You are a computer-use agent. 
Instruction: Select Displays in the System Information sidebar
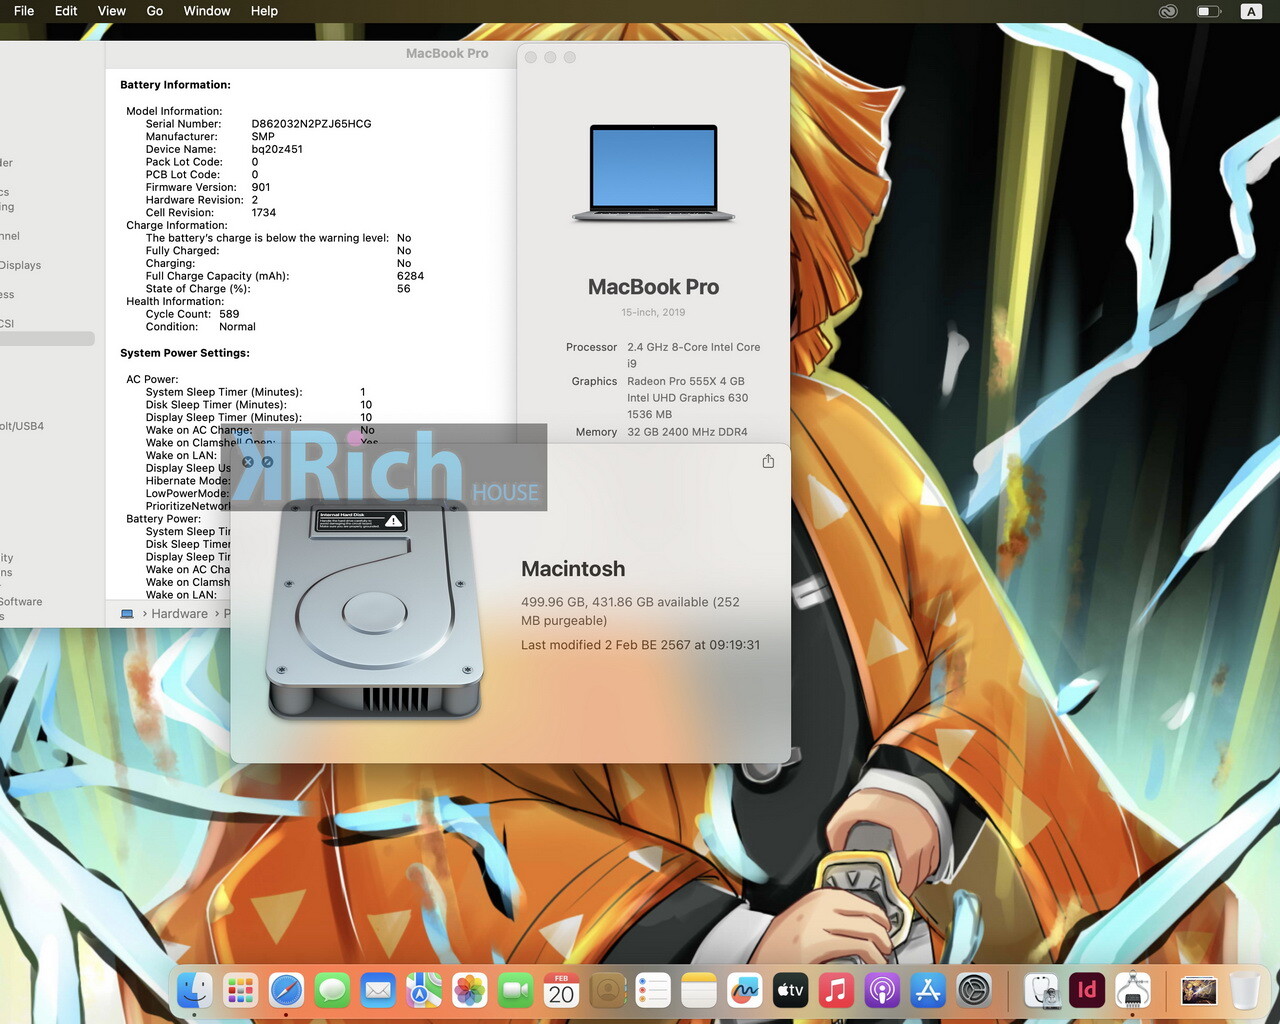(20, 265)
